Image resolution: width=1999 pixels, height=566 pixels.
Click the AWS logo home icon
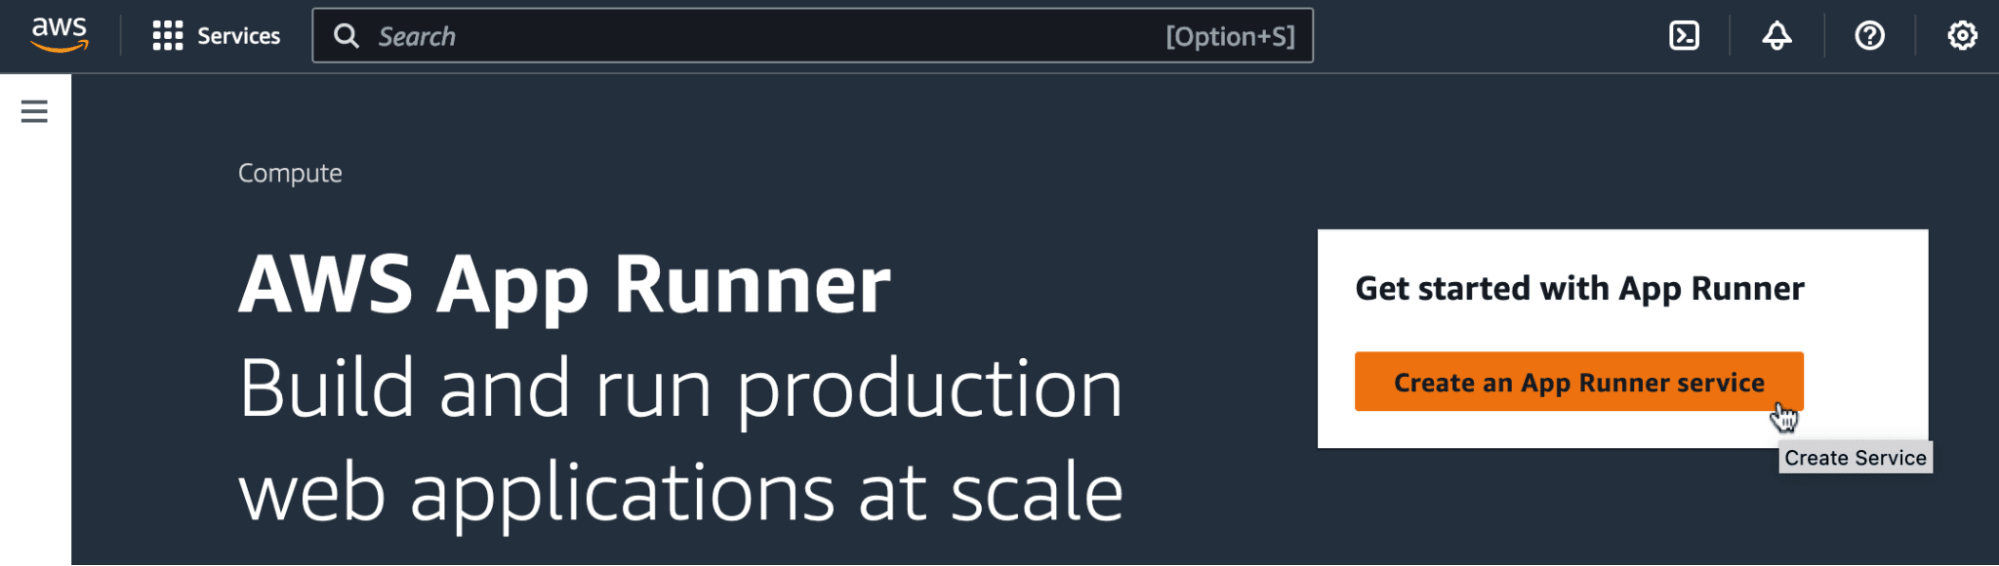click(x=59, y=34)
